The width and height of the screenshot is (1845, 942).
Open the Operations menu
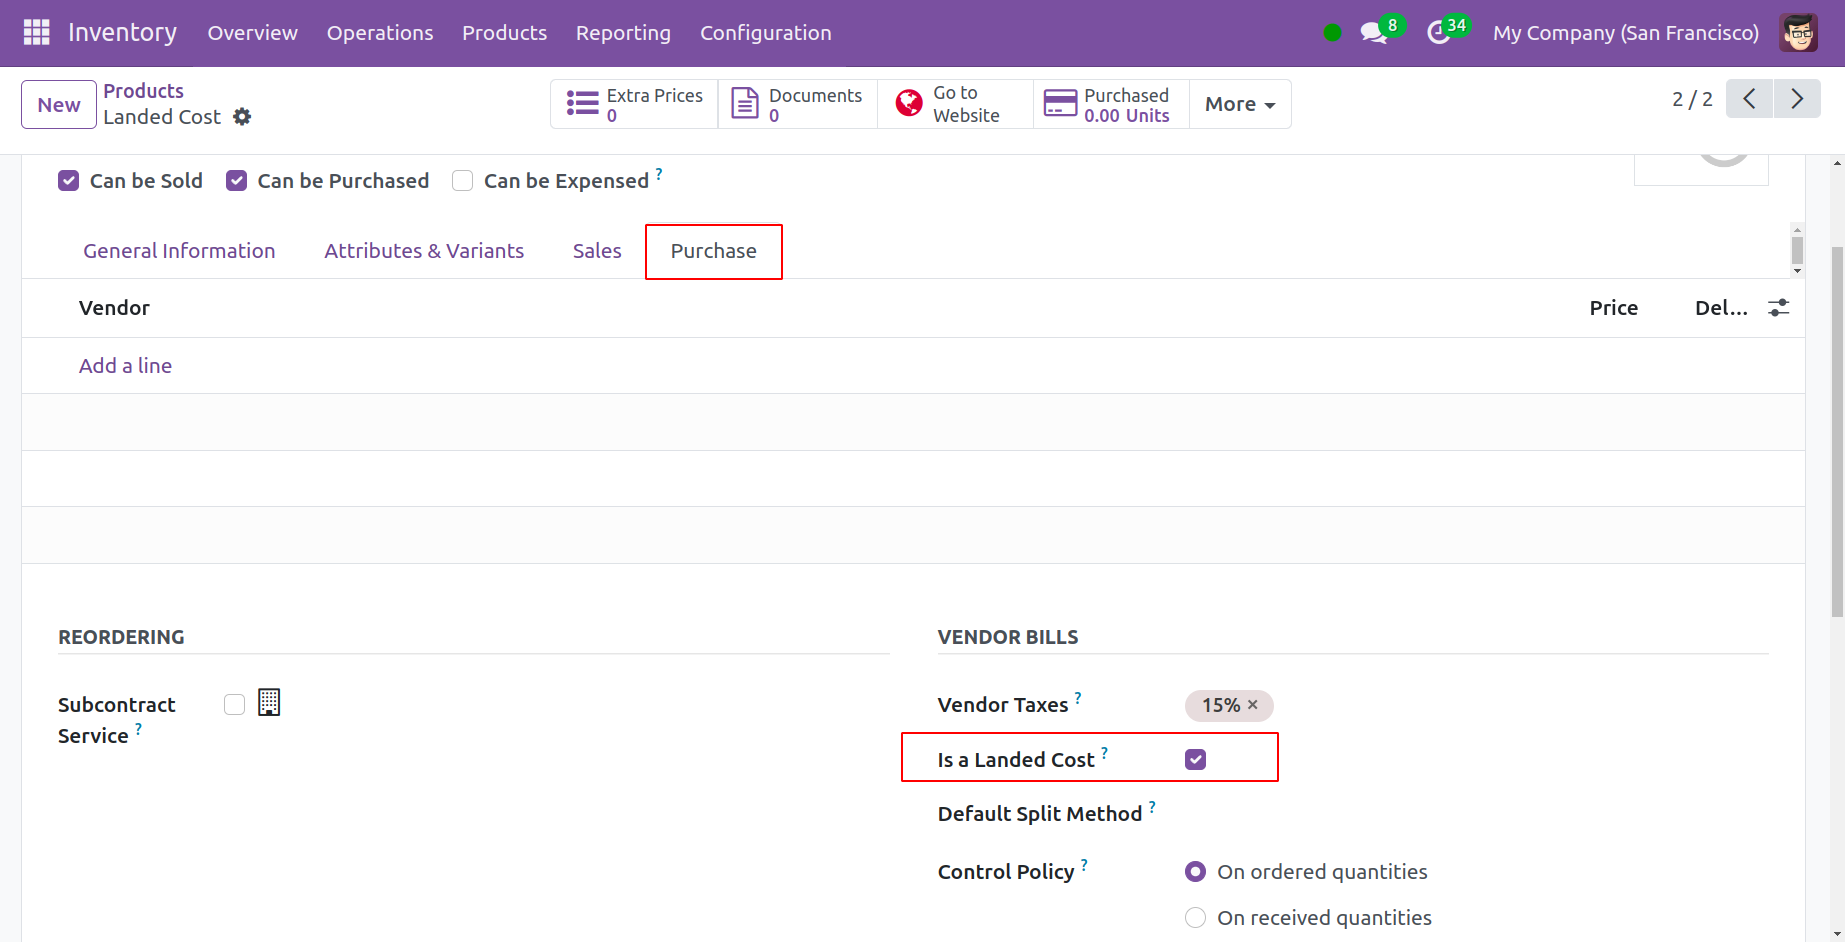(x=380, y=33)
